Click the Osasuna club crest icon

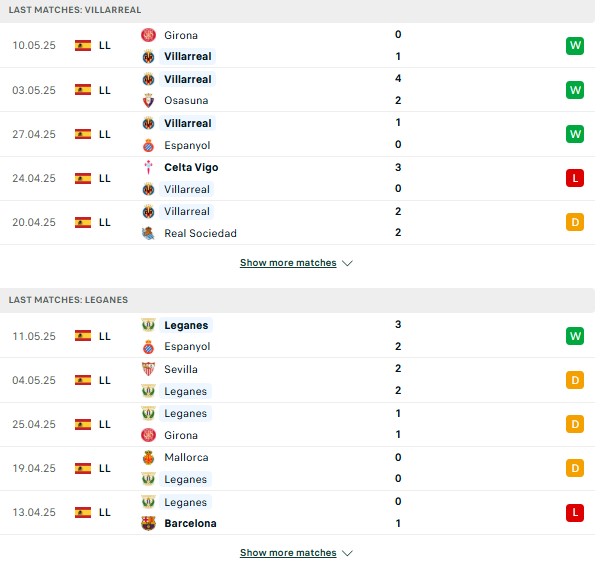[148, 101]
